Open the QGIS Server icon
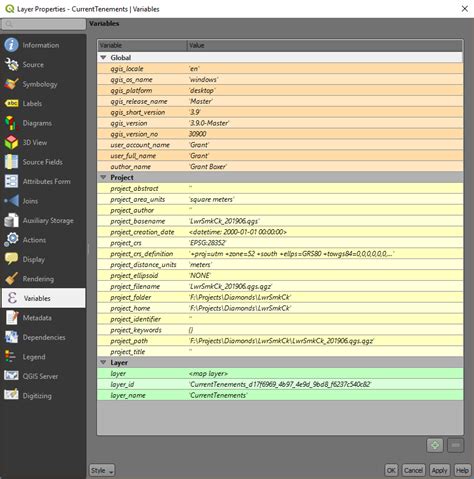 [11, 376]
